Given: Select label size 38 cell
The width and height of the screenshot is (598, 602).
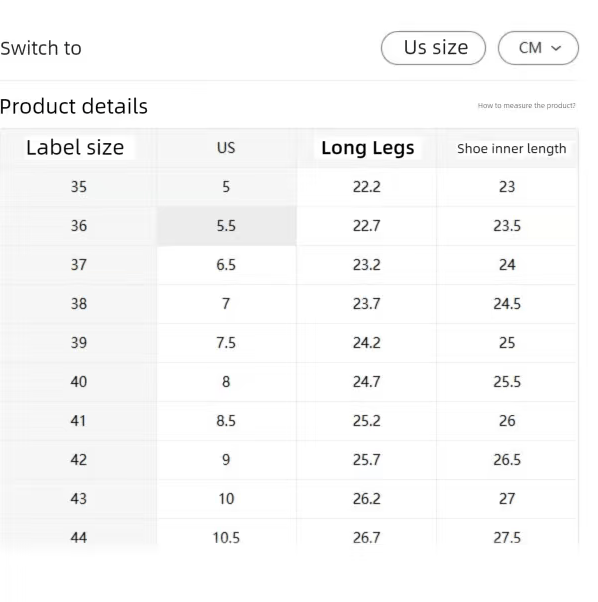Looking at the screenshot, I should click(x=79, y=304).
